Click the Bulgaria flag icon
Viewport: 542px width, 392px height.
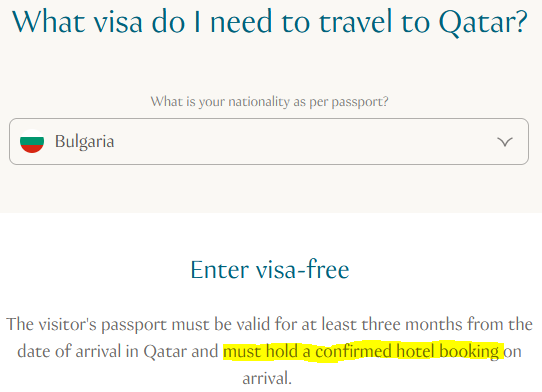[32, 141]
